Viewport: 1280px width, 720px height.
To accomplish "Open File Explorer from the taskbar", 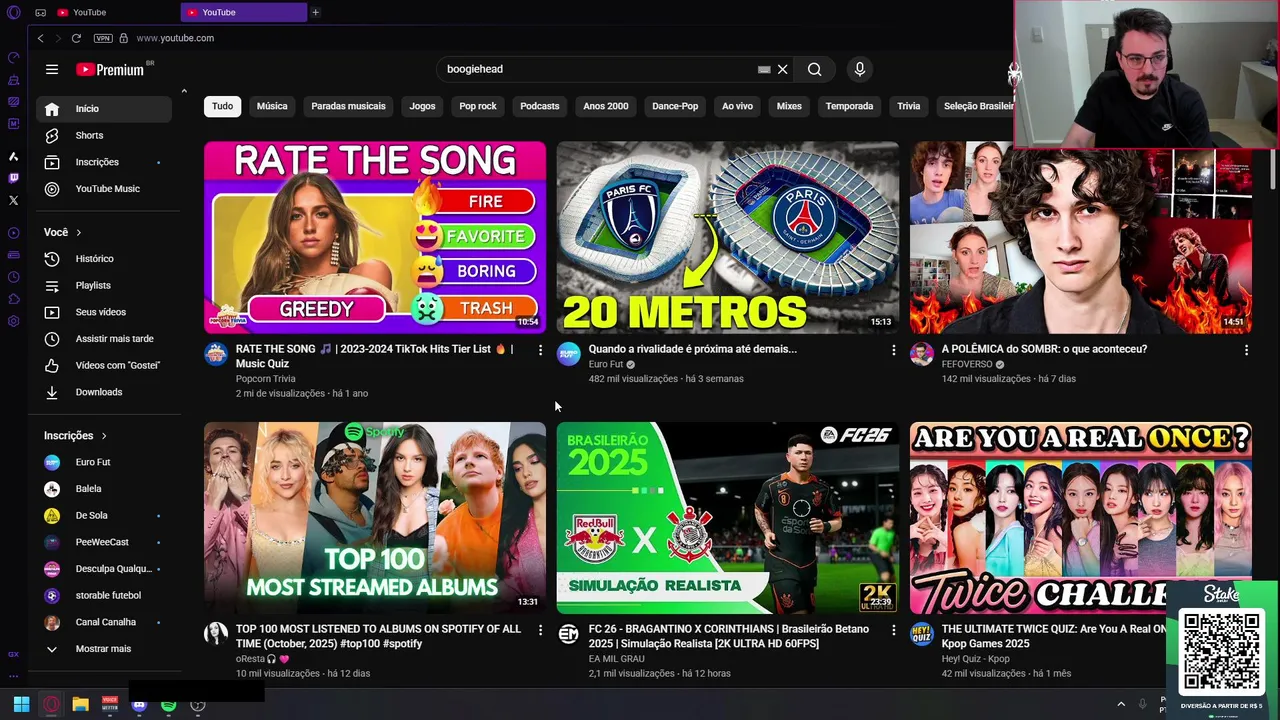I will (x=80, y=704).
